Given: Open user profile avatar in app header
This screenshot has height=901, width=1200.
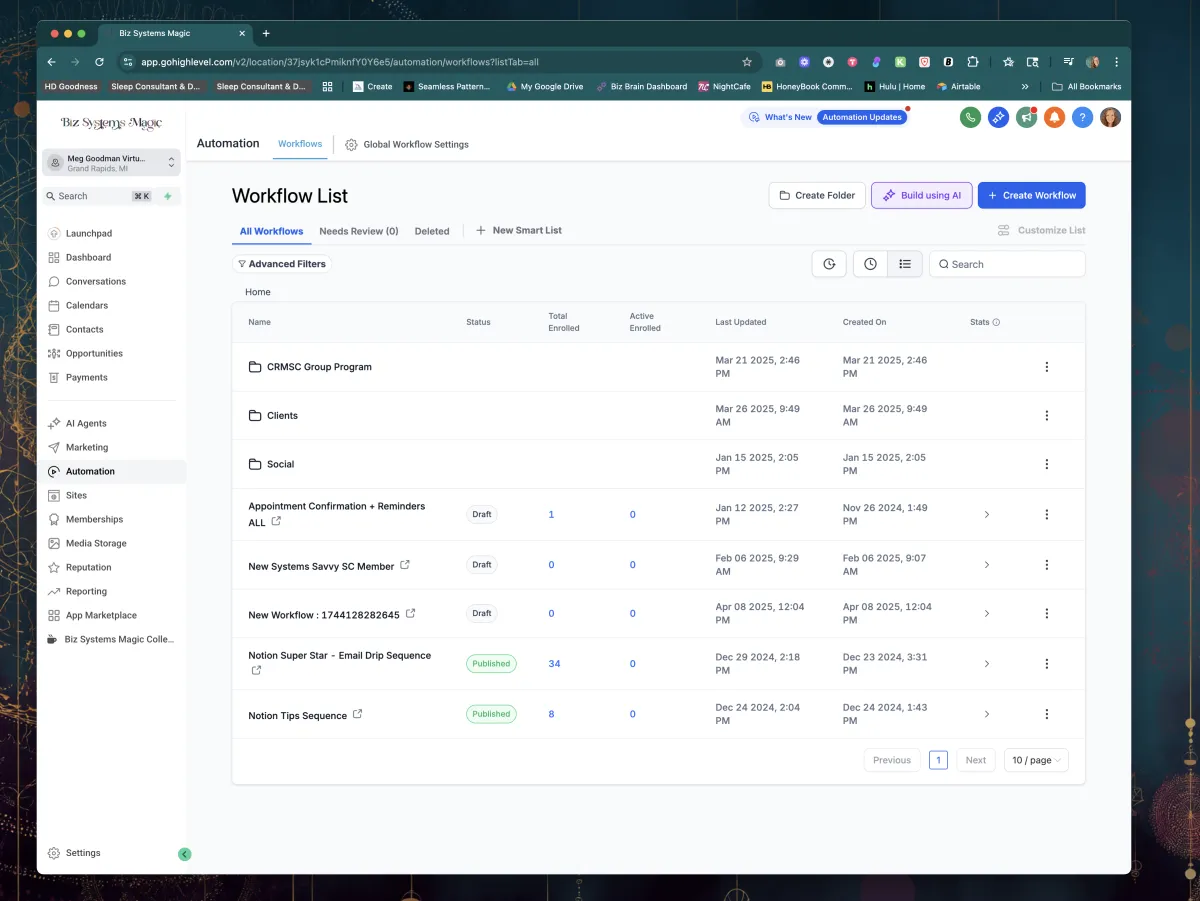Looking at the screenshot, I should coord(1110,117).
